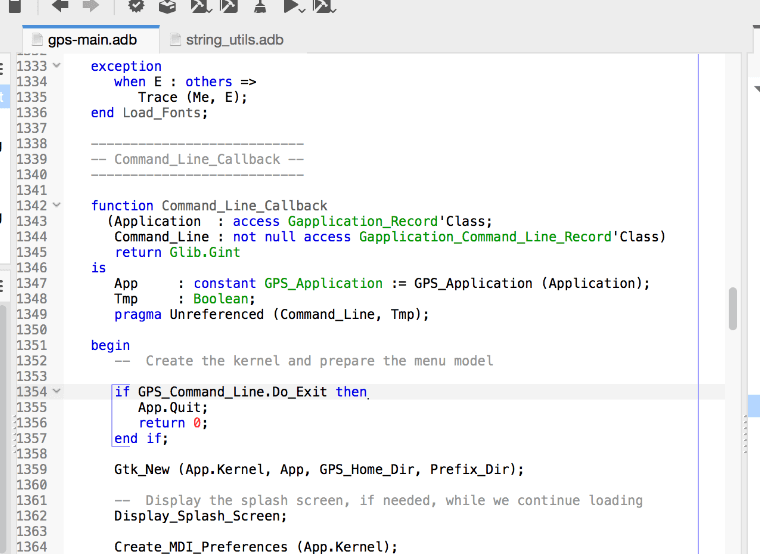Screen dimensions: 760x554
Task: Click the last hammer icon in toolbar
Action: point(323,5)
